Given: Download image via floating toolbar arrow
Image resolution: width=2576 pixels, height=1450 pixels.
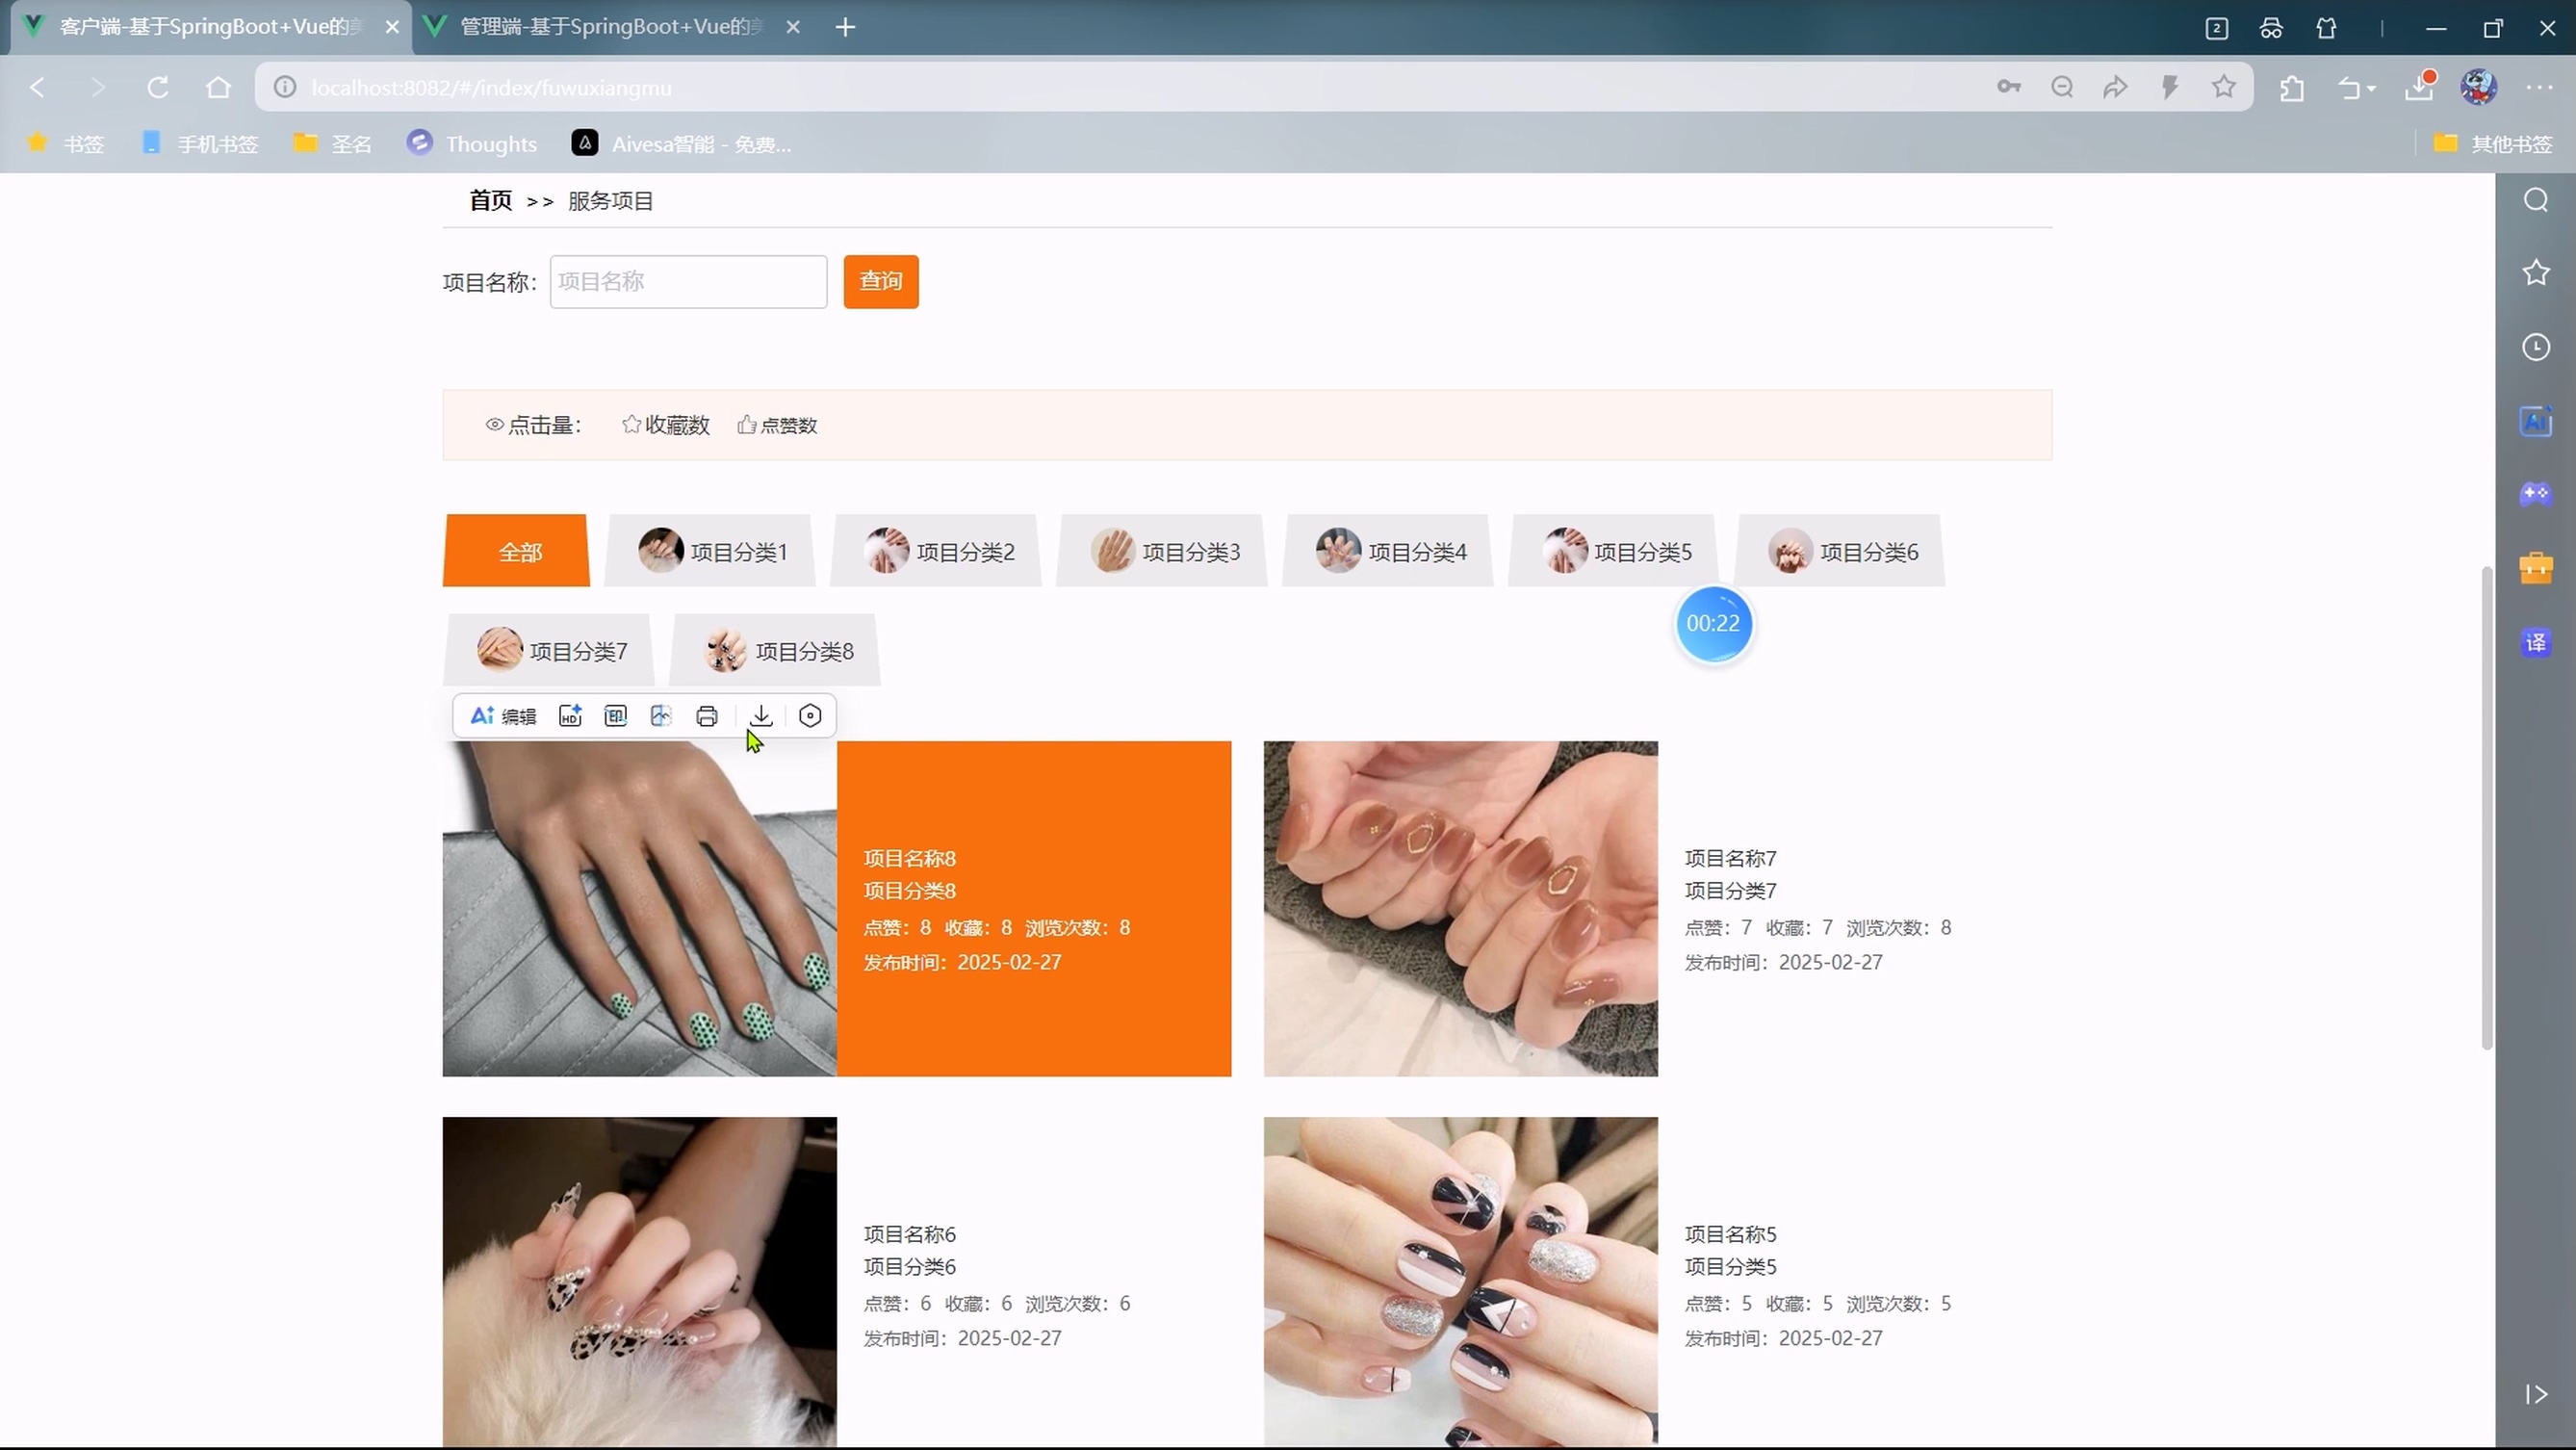Looking at the screenshot, I should pos(761,716).
